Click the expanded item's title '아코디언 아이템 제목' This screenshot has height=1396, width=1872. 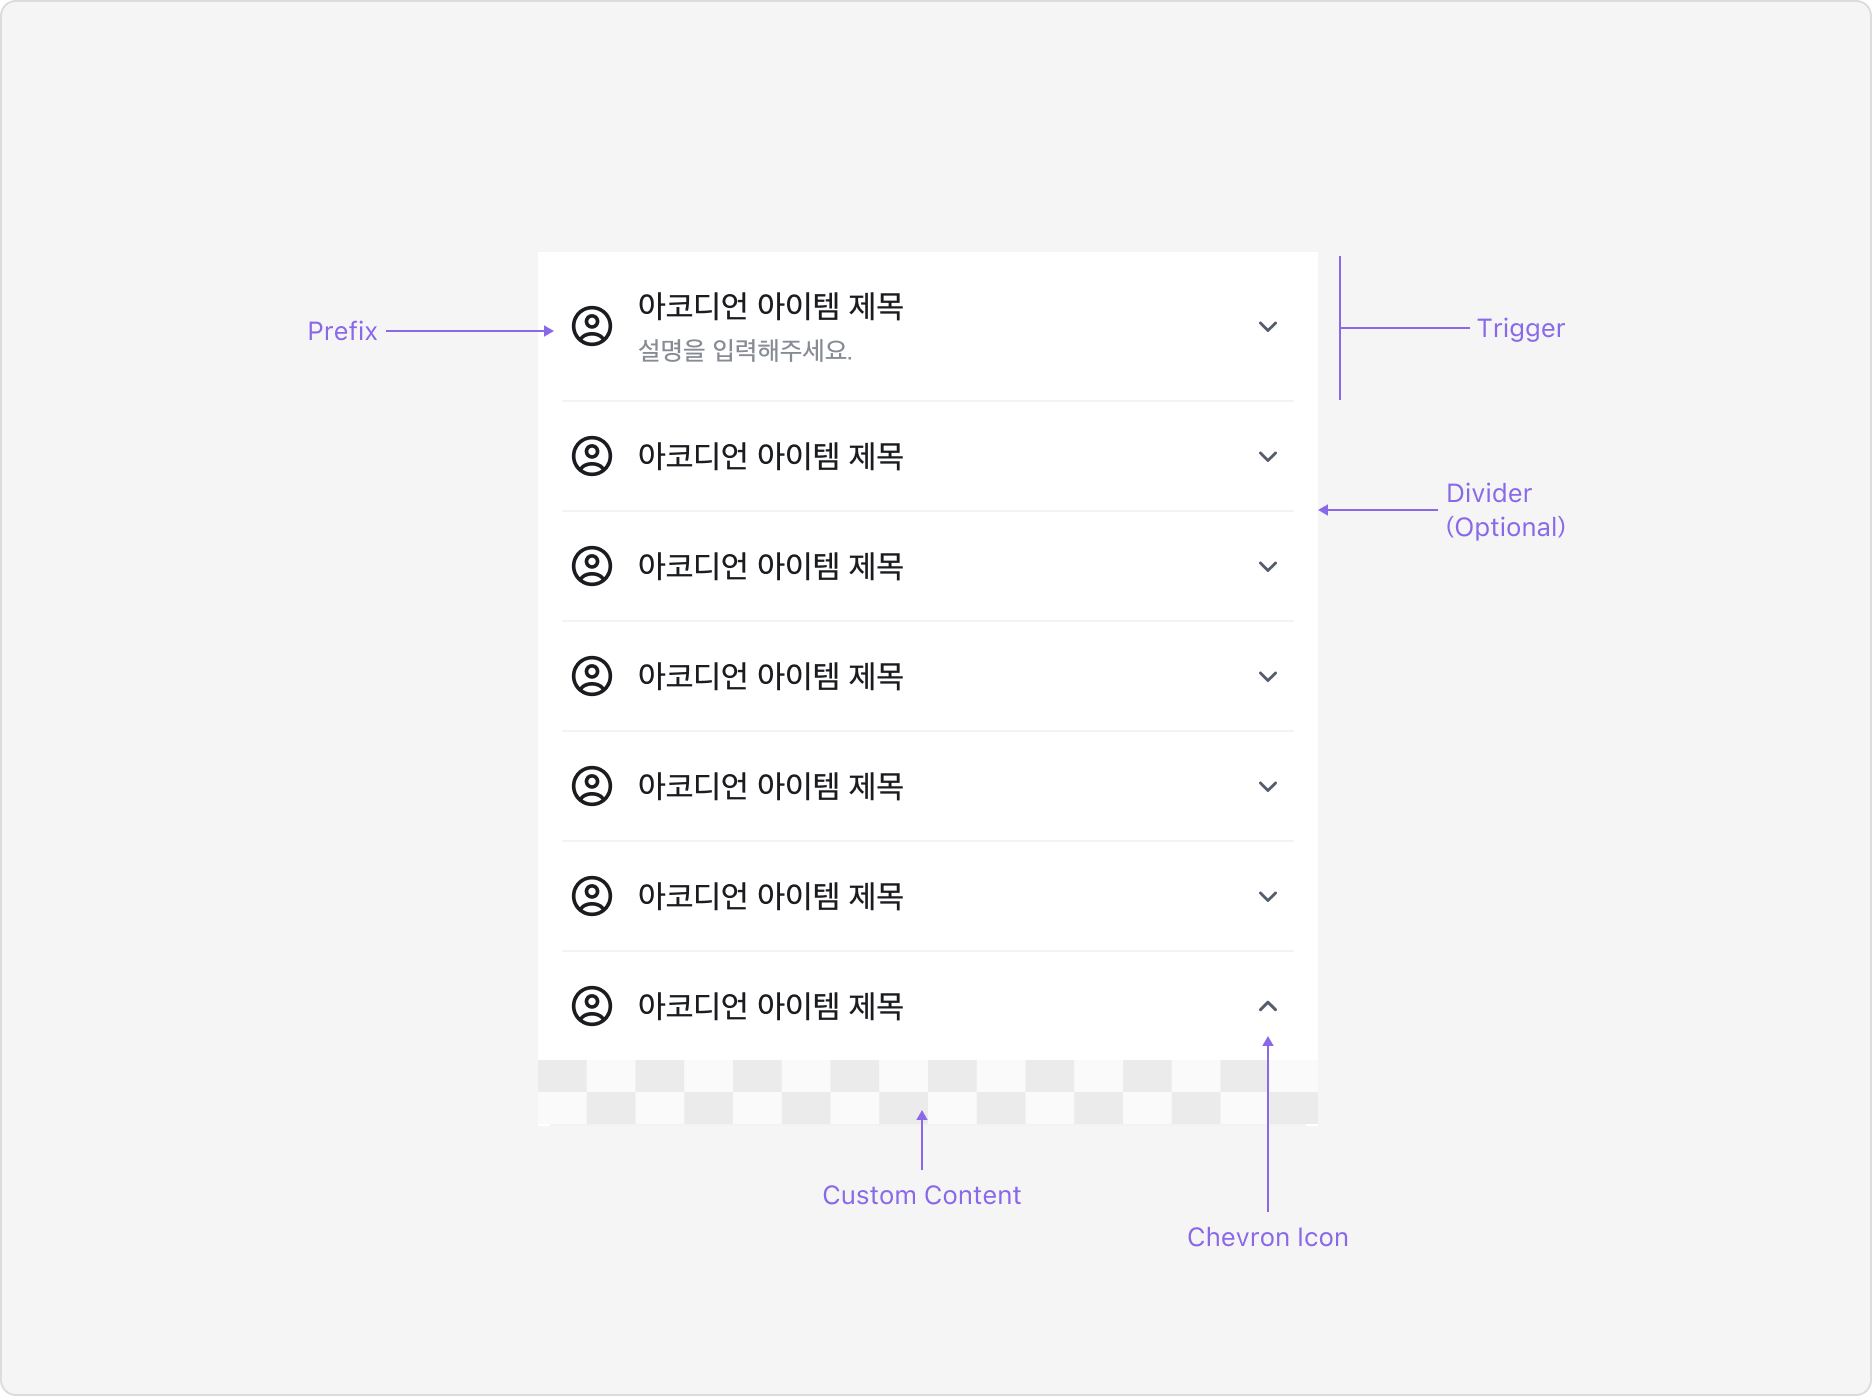pyautogui.click(x=771, y=1006)
